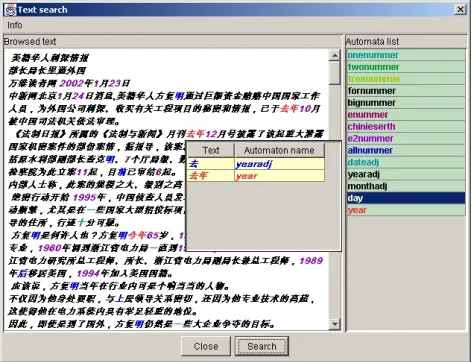Click 1960 in the browsed text
This screenshot has width=474, height=362.
tap(50, 248)
